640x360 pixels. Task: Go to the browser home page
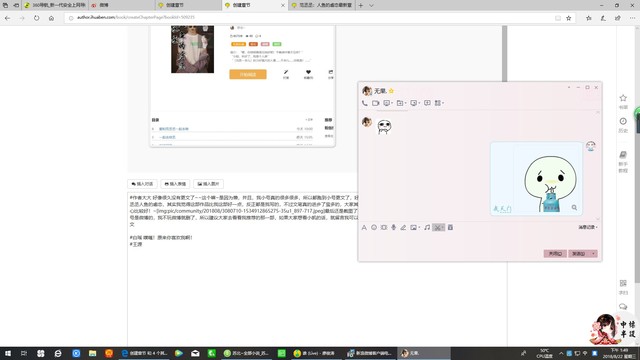(x=51, y=18)
